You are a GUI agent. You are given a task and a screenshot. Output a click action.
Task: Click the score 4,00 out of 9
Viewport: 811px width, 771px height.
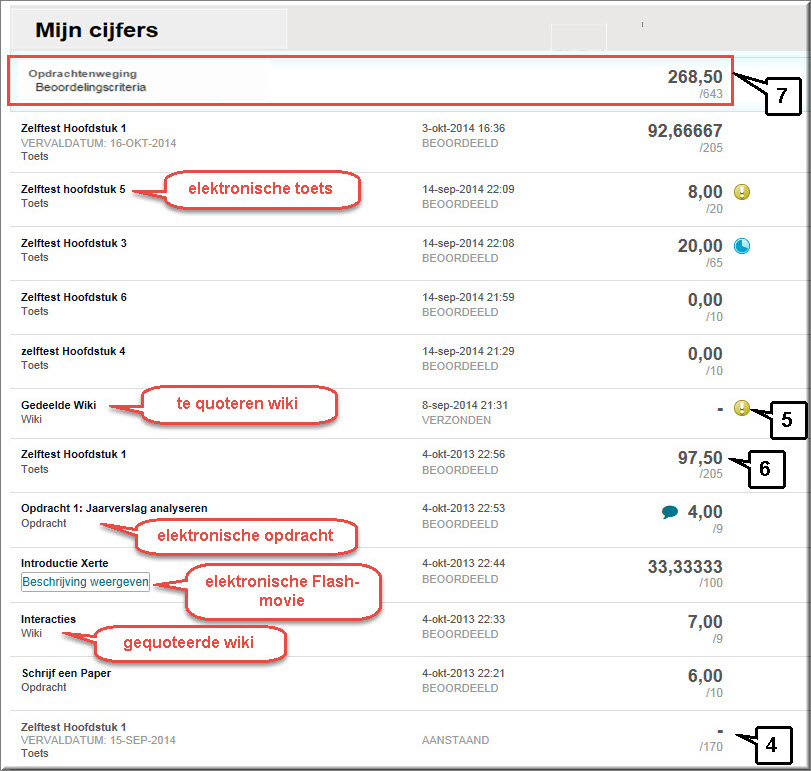click(704, 512)
